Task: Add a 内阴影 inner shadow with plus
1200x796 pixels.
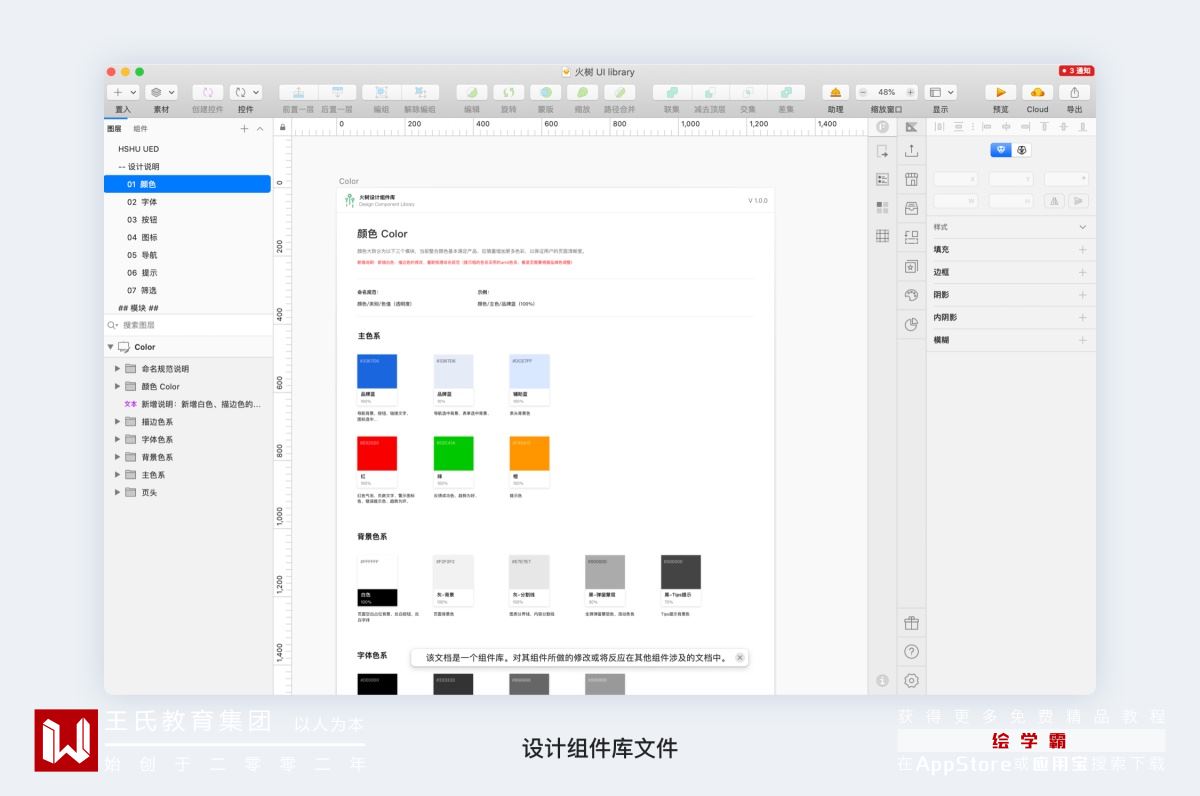Action: (x=1082, y=317)
